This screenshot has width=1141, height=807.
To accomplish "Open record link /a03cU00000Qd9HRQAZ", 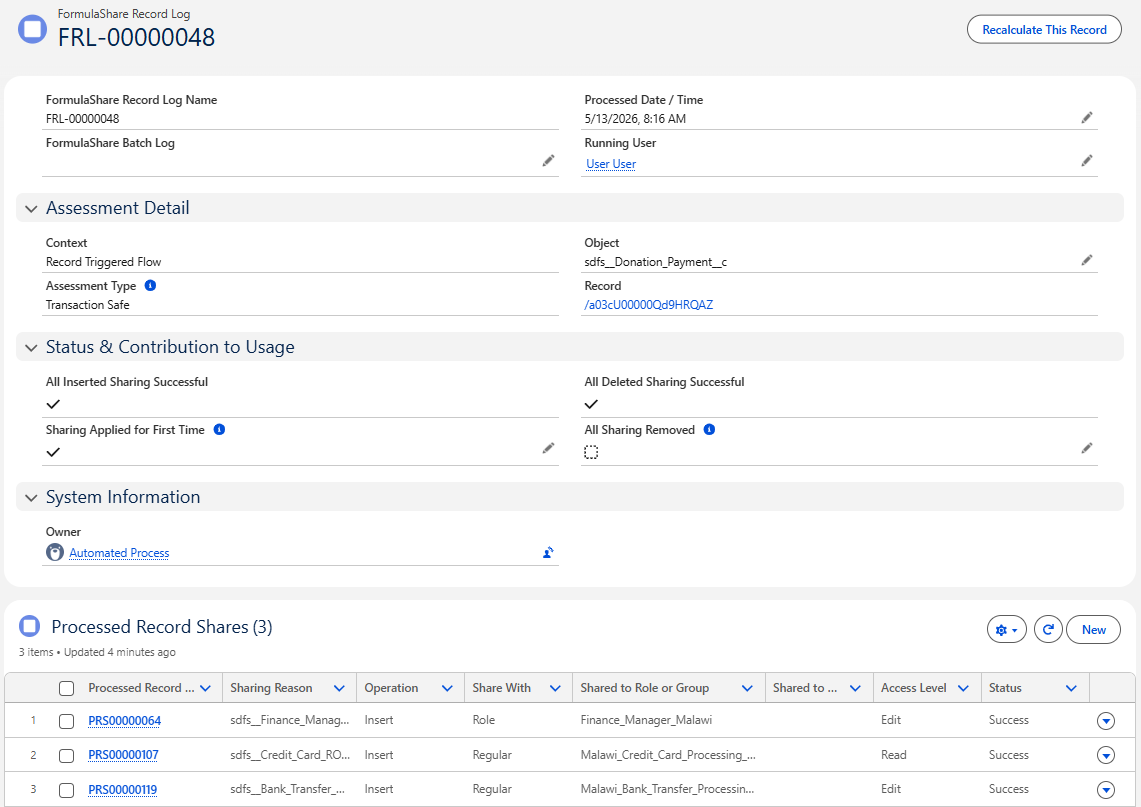I will 648,304.
